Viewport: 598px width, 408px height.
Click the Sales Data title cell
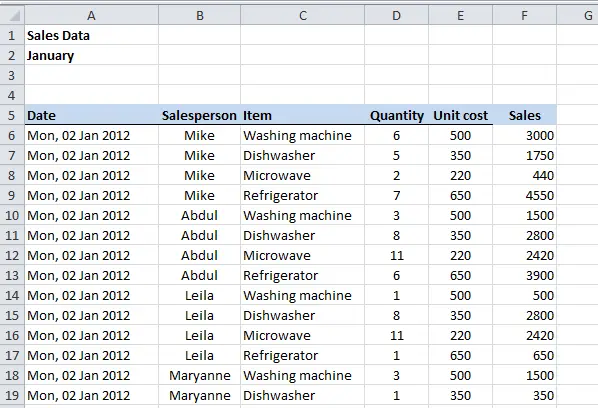(x=92, y=35)
